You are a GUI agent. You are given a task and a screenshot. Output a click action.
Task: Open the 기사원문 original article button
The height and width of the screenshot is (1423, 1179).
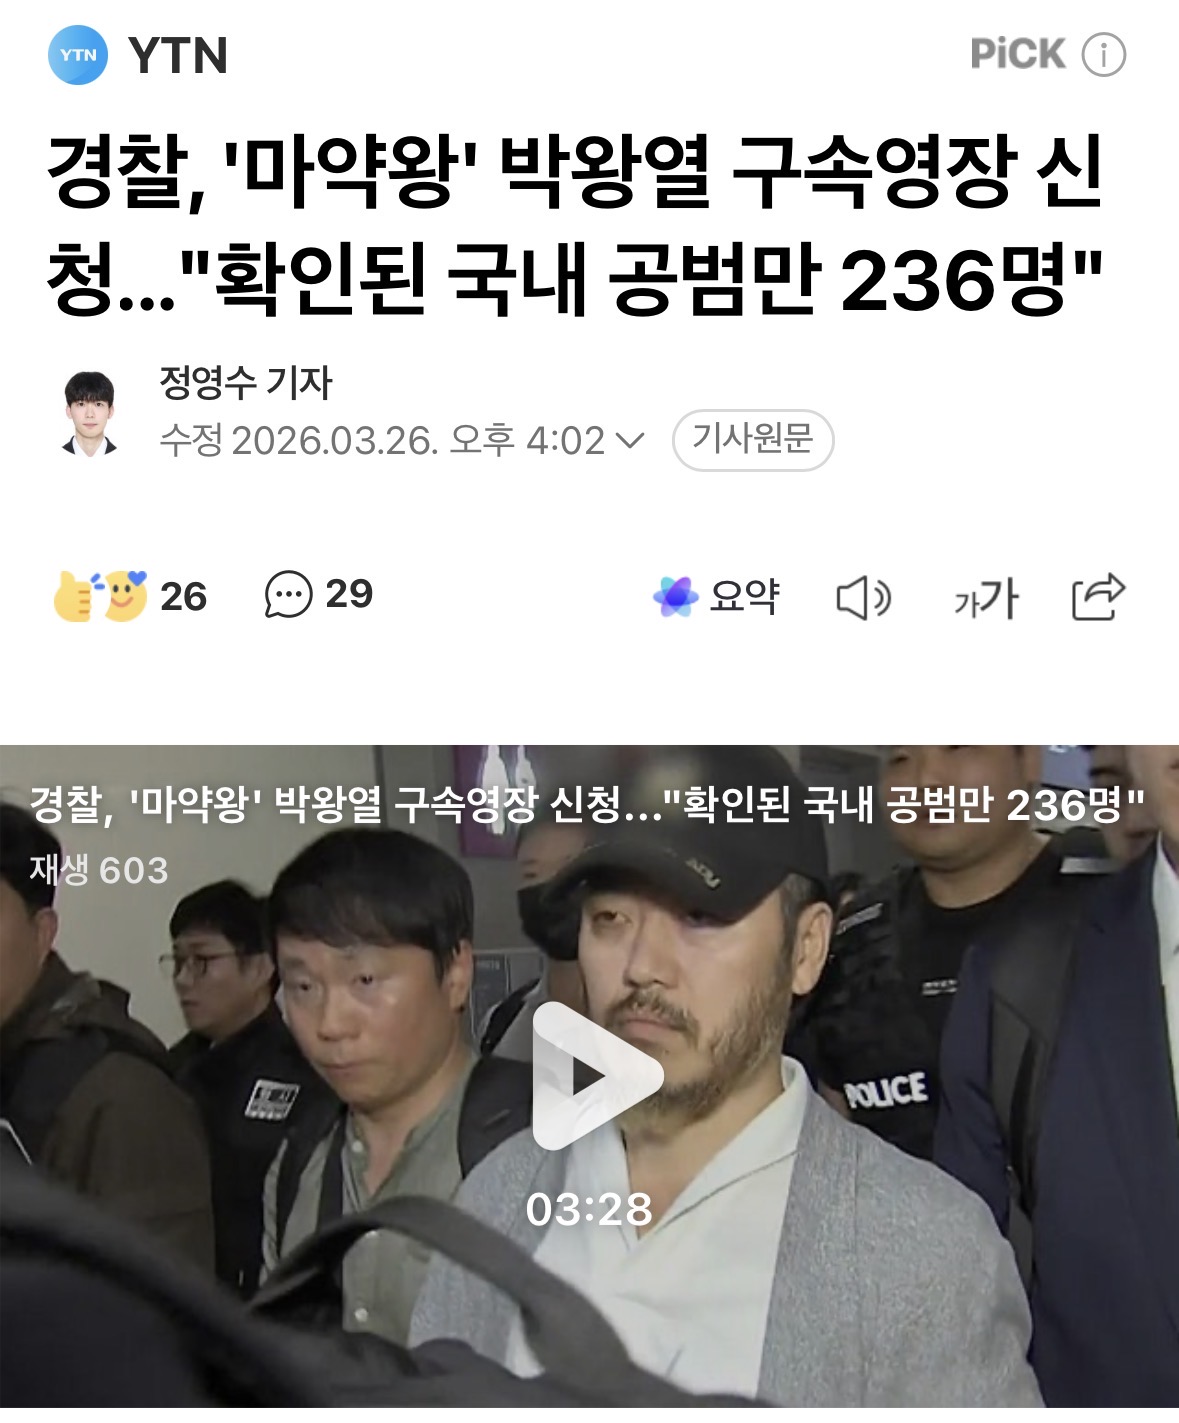pos(753,440)
